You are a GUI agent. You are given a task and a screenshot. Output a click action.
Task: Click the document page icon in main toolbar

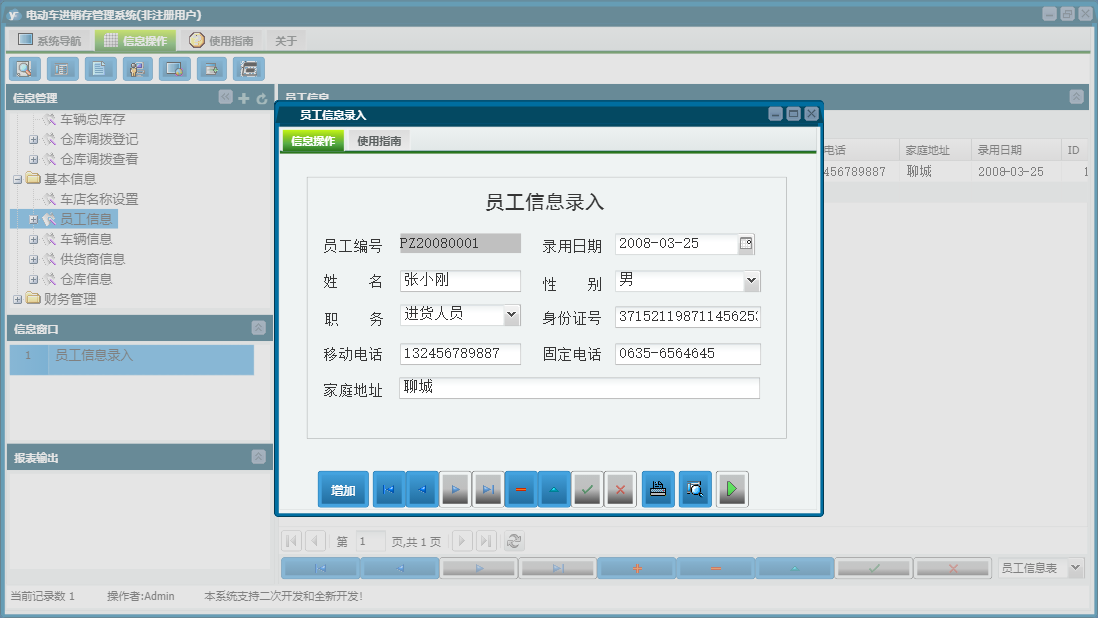point(99,69)
